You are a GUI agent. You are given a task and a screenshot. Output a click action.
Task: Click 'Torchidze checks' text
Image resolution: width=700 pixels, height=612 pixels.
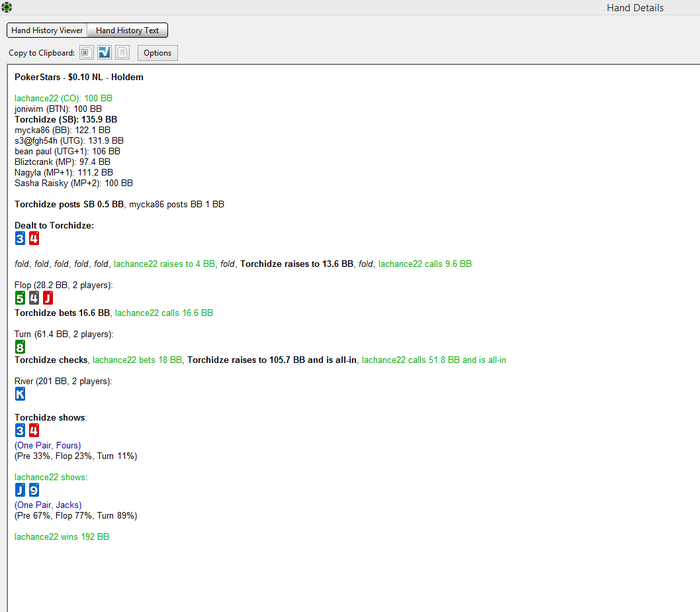click(x=51, y=360)
